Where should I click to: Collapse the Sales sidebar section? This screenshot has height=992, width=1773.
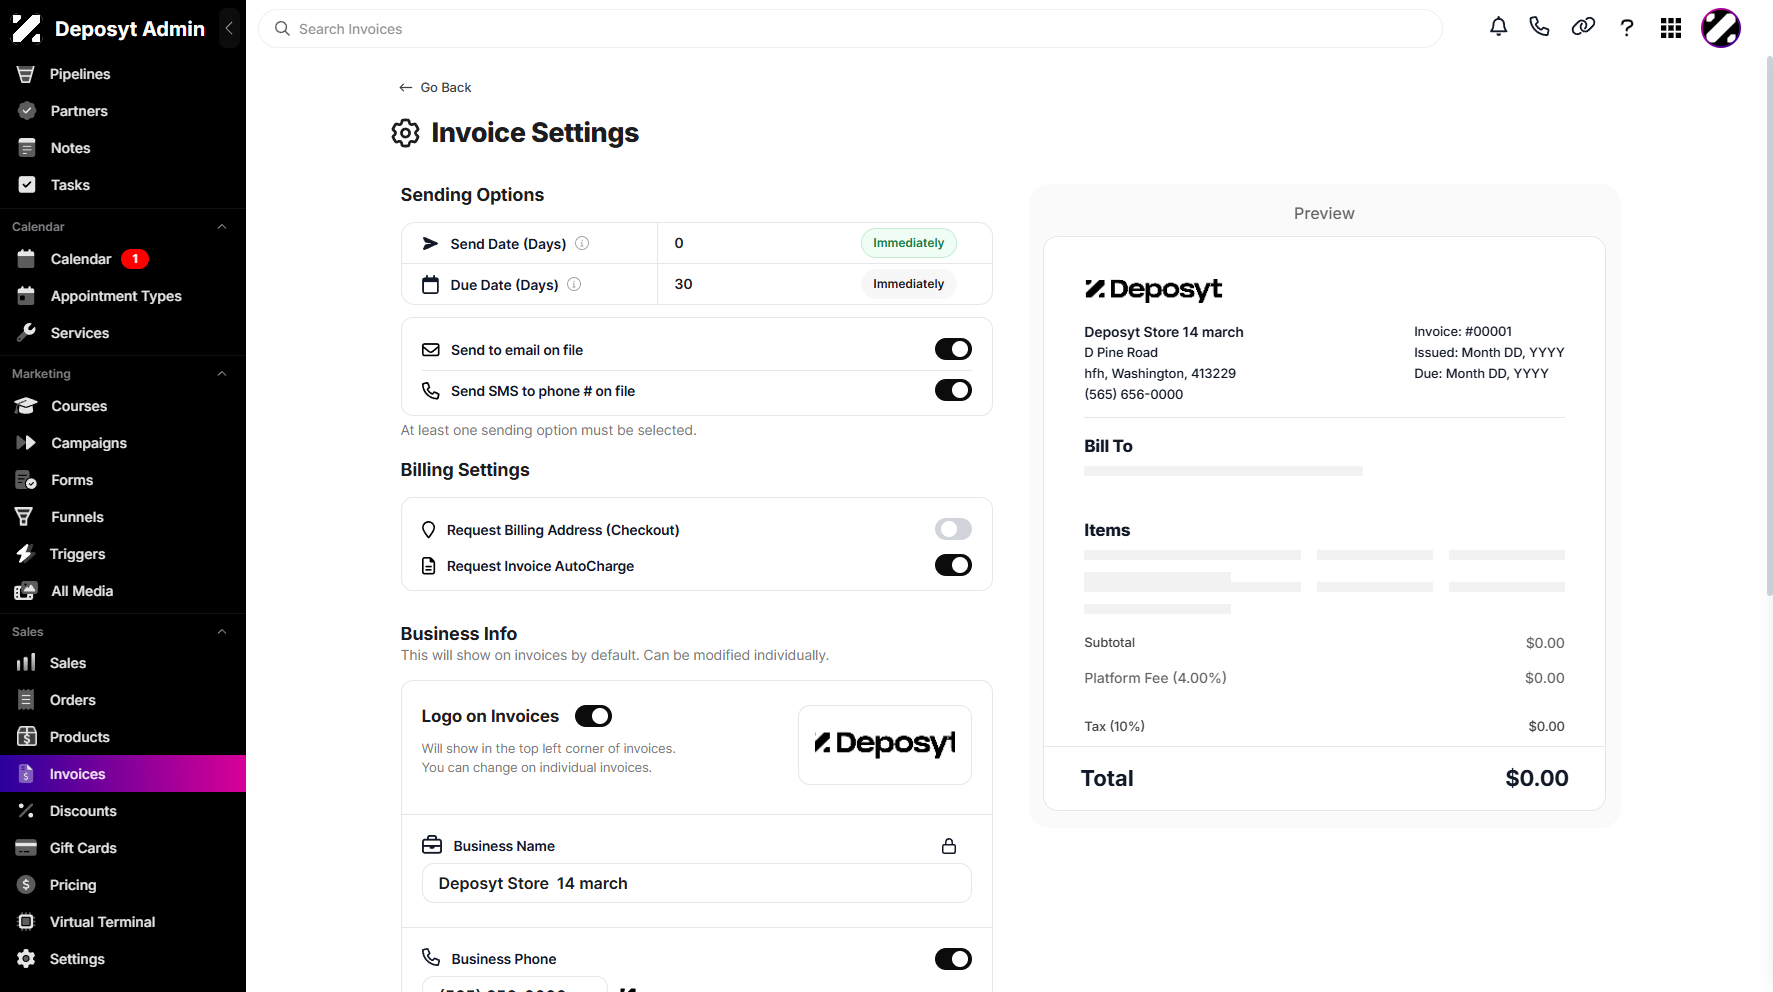click(x=222, y=632)
